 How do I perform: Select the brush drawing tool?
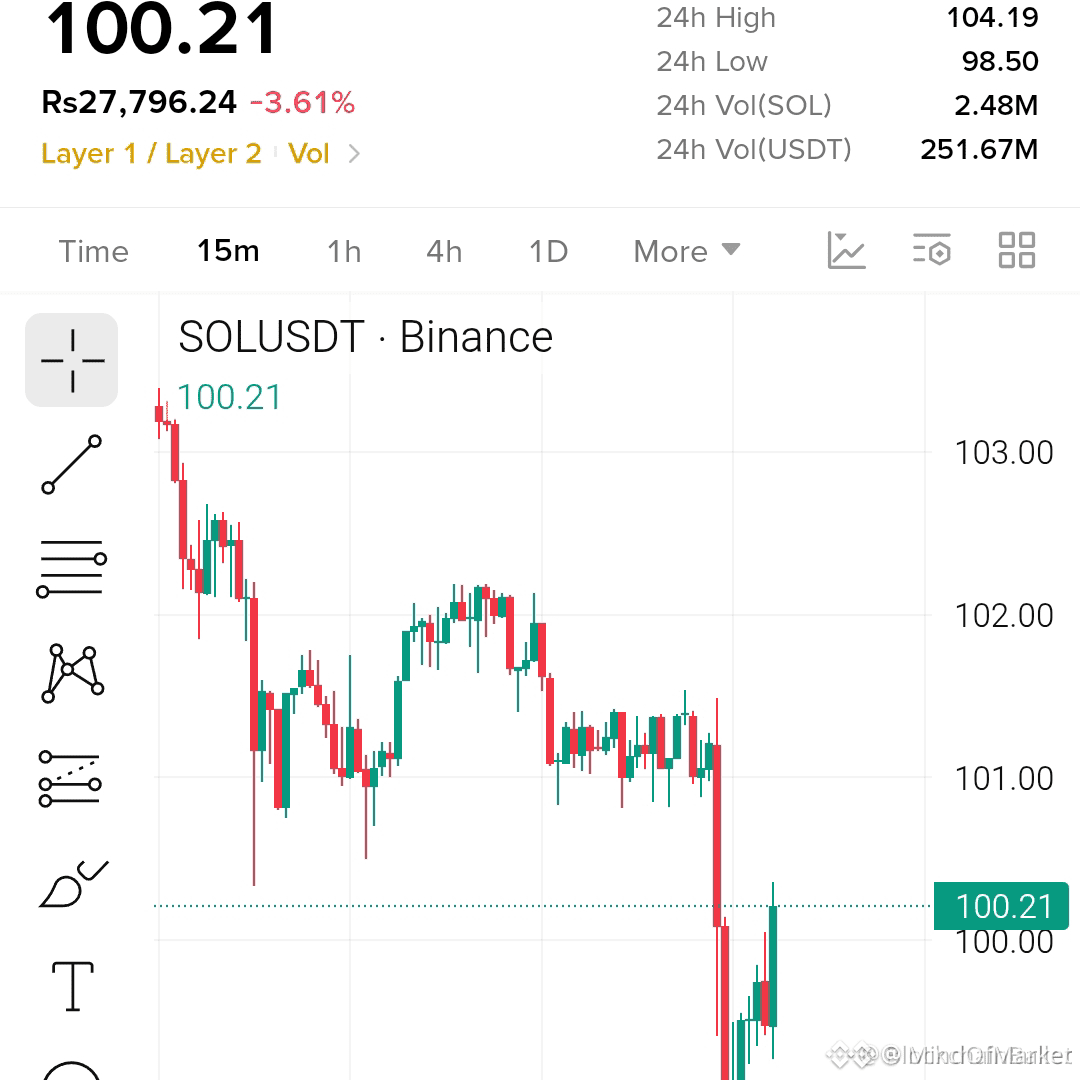[74, 884]
